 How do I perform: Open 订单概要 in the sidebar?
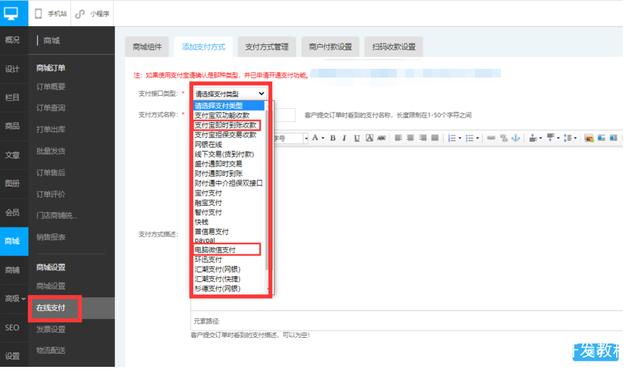[51, 87]
